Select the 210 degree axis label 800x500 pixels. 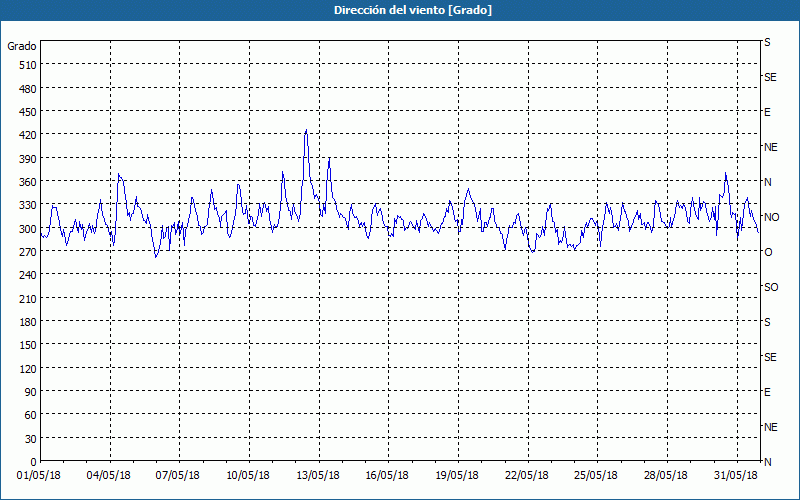(x=28, y=298)
